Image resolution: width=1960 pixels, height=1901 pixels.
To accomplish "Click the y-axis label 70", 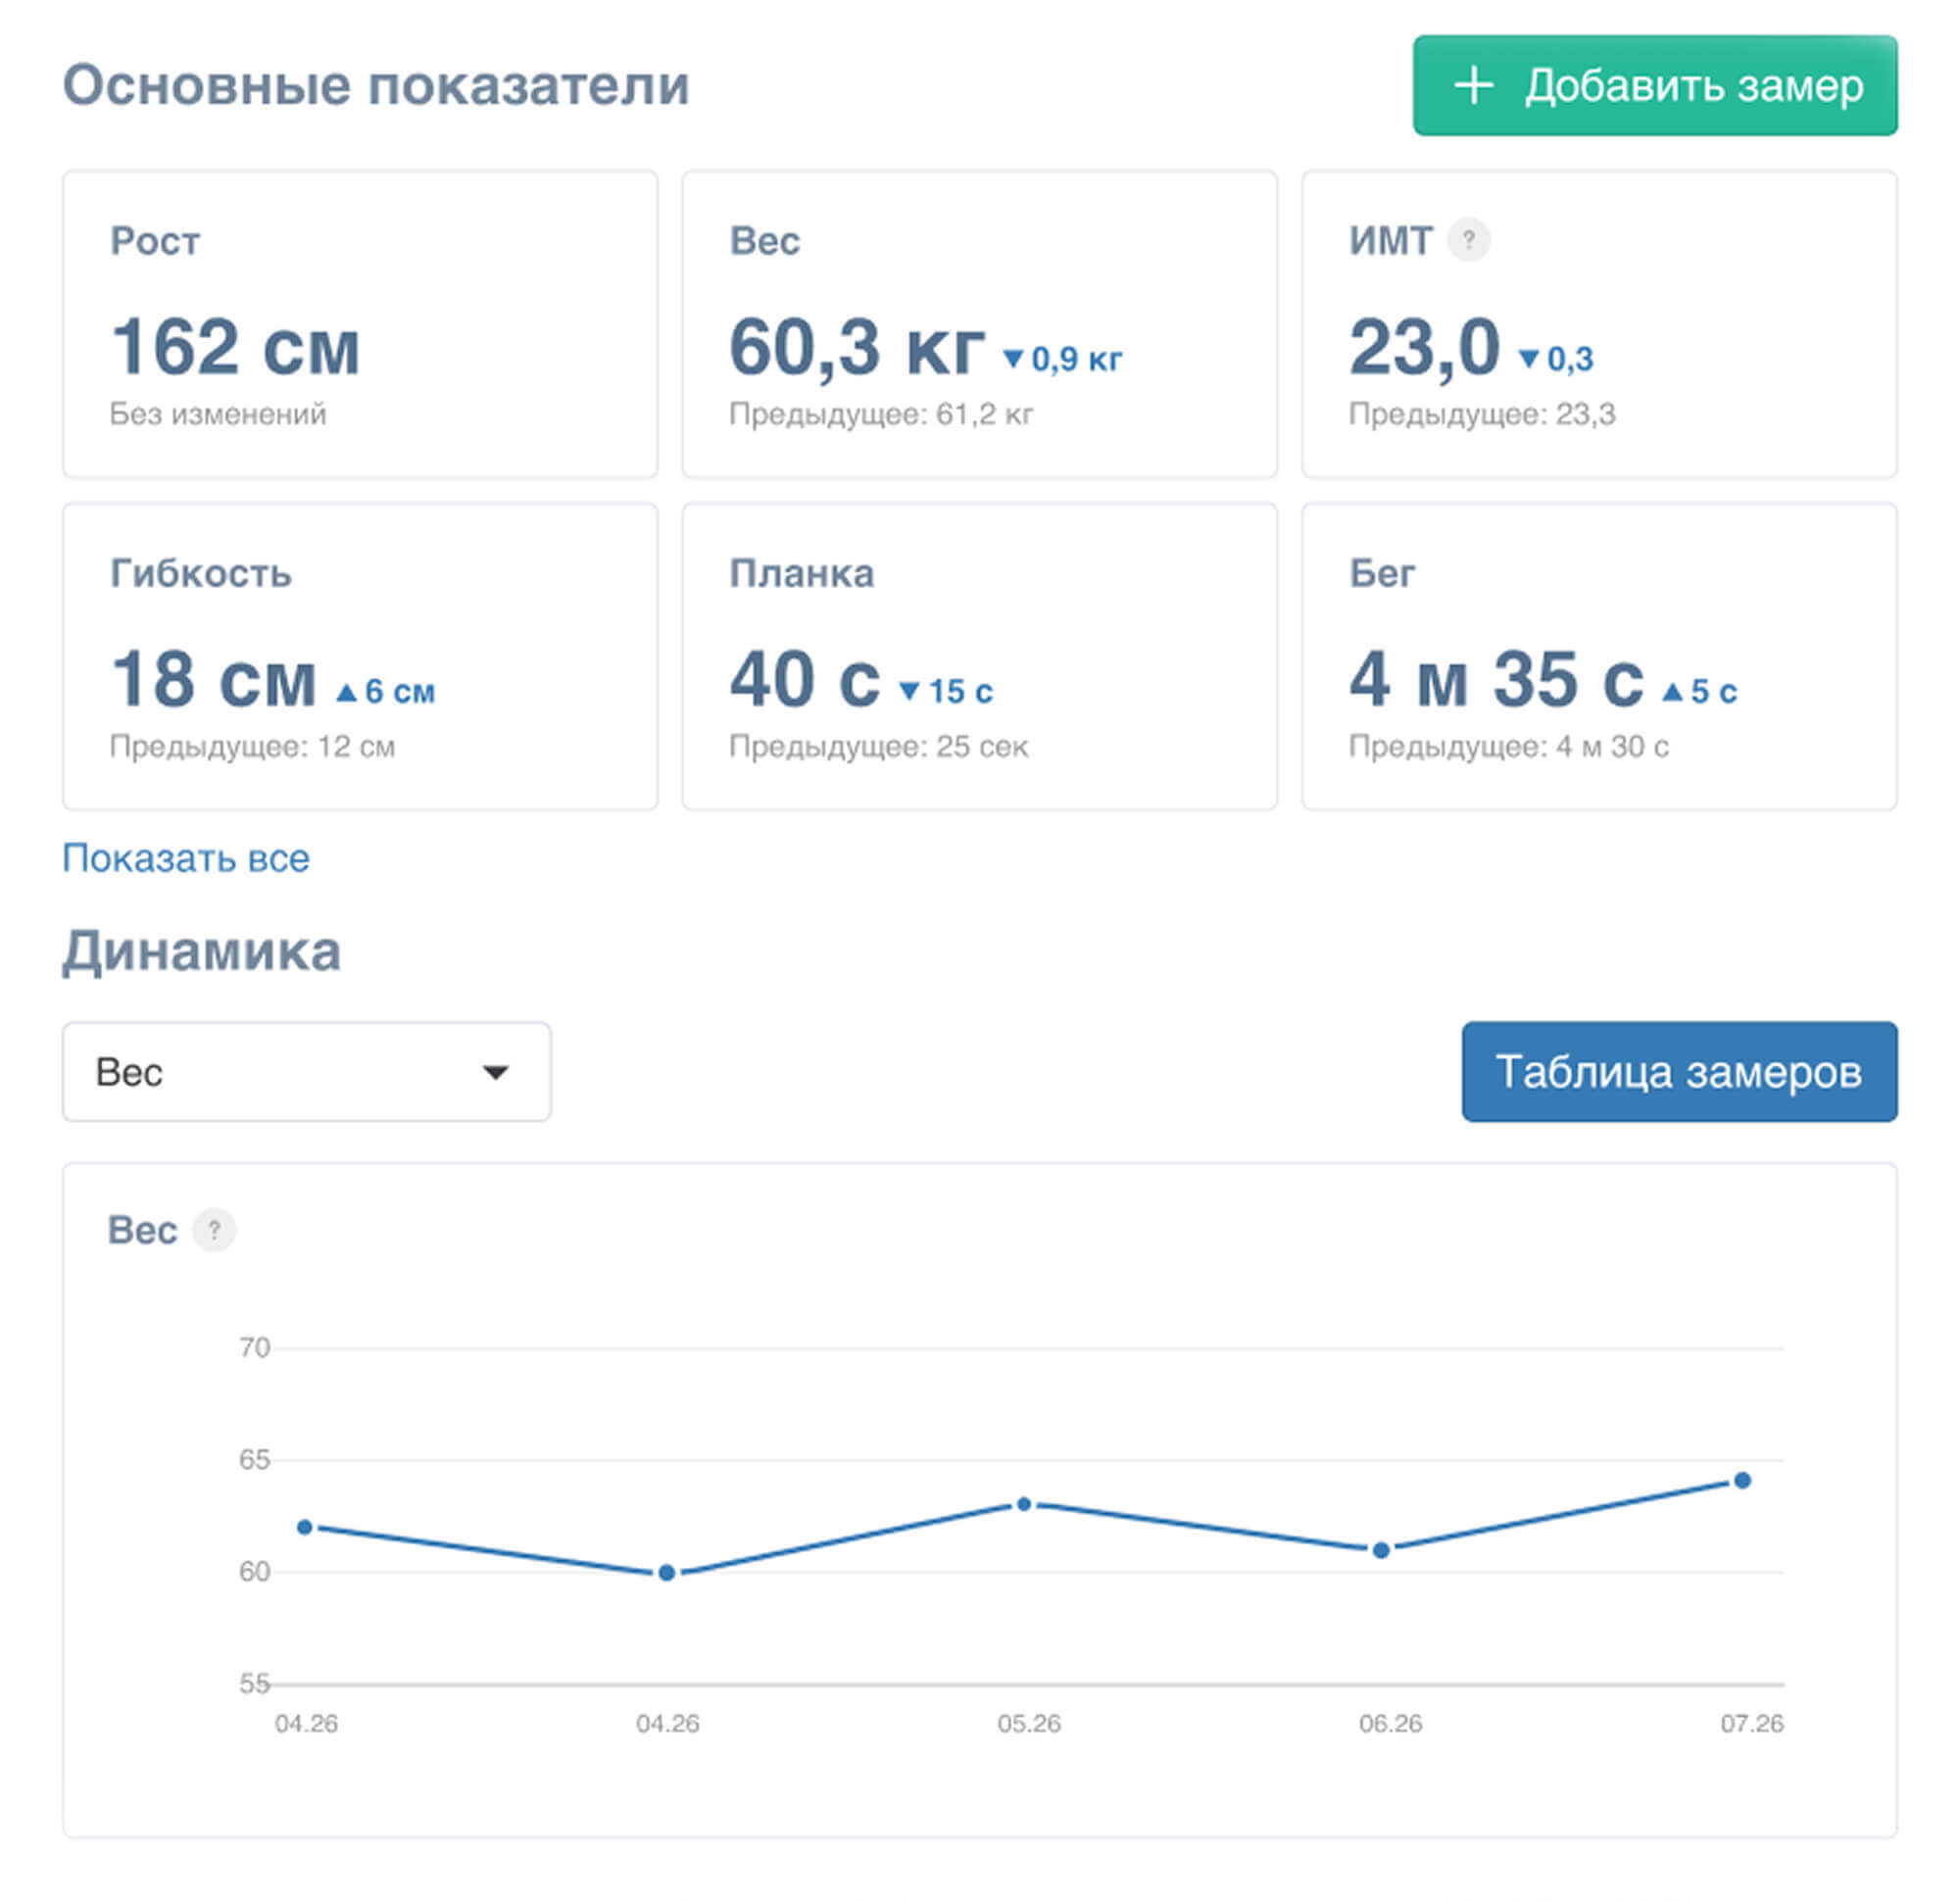I will (x=254, y=1348).
